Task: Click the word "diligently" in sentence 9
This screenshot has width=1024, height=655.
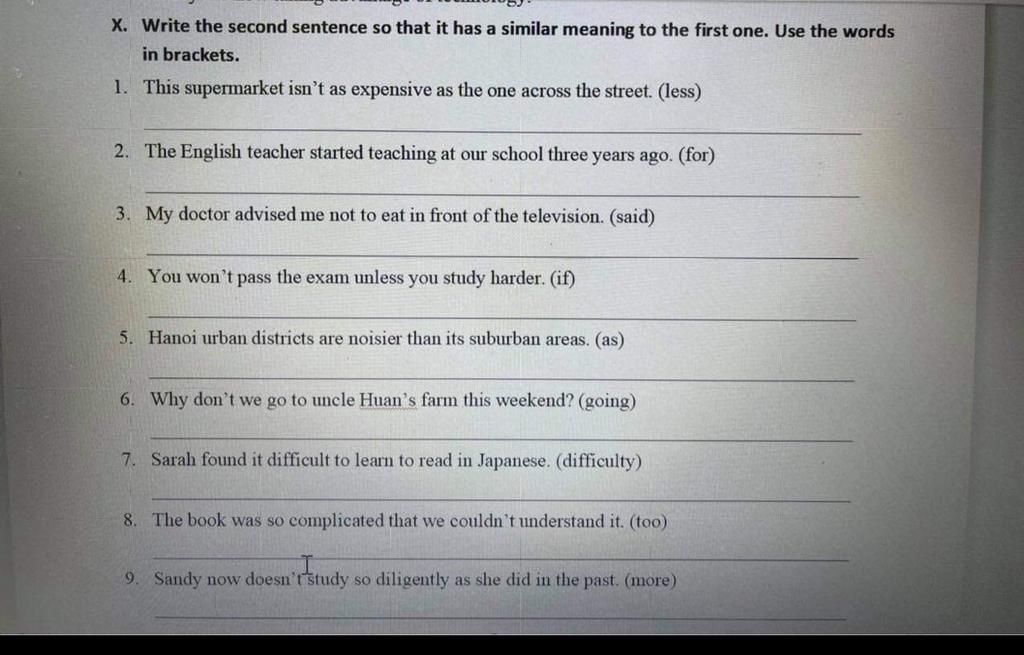Action: pyautogui.click(x=412, y=580)
